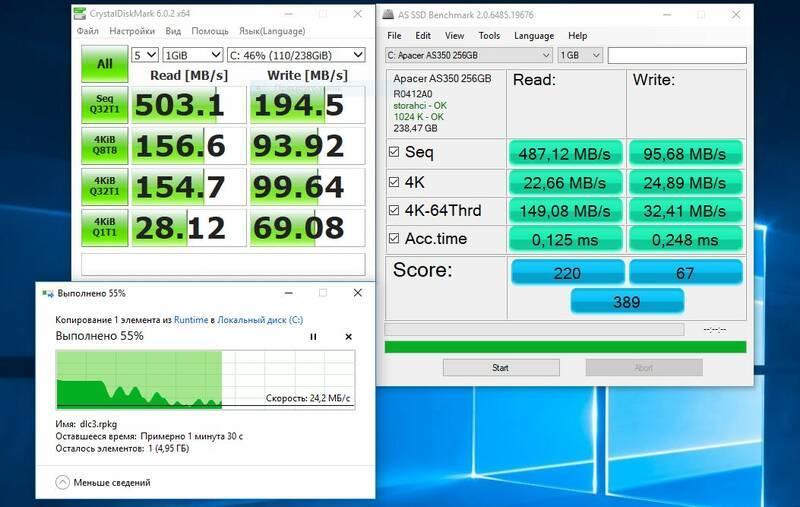The width and height of the screenshot is (800, 507).
Task: Open Вид menu in CrystalDiskMark
Action: point(173,31)
